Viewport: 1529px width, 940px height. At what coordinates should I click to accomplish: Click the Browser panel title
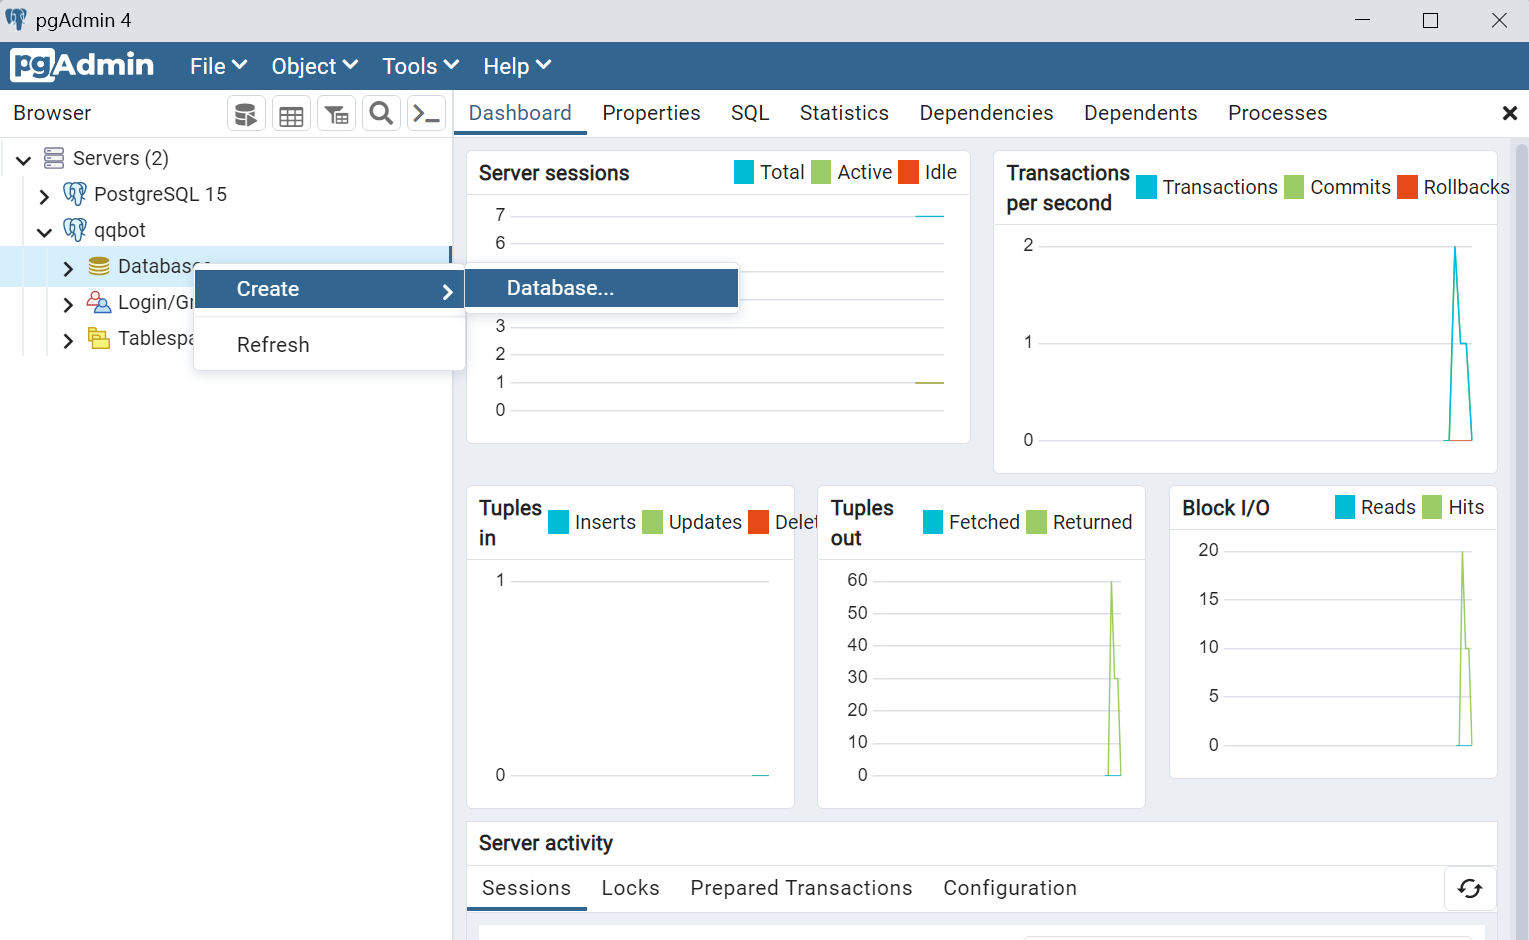coord(52,113)
